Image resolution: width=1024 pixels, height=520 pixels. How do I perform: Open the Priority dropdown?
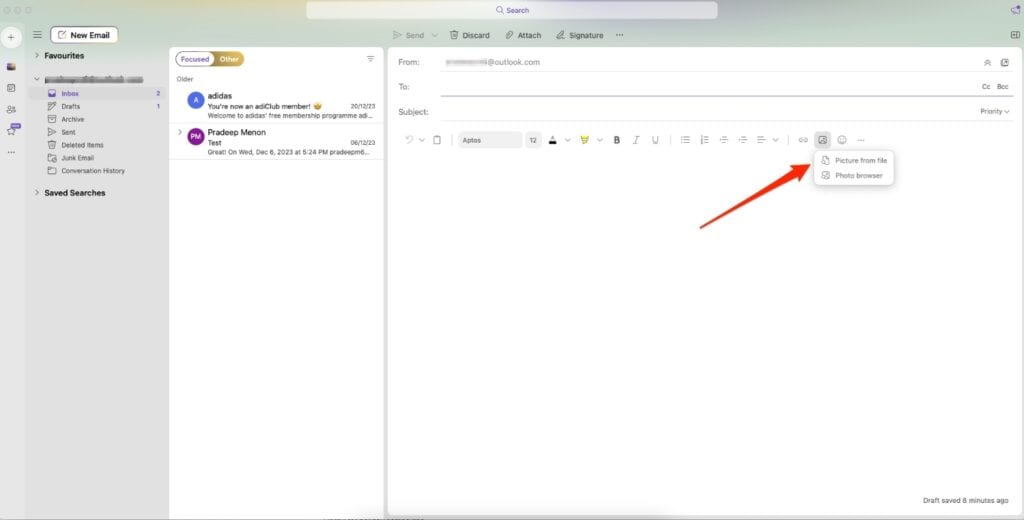(995, 112)
